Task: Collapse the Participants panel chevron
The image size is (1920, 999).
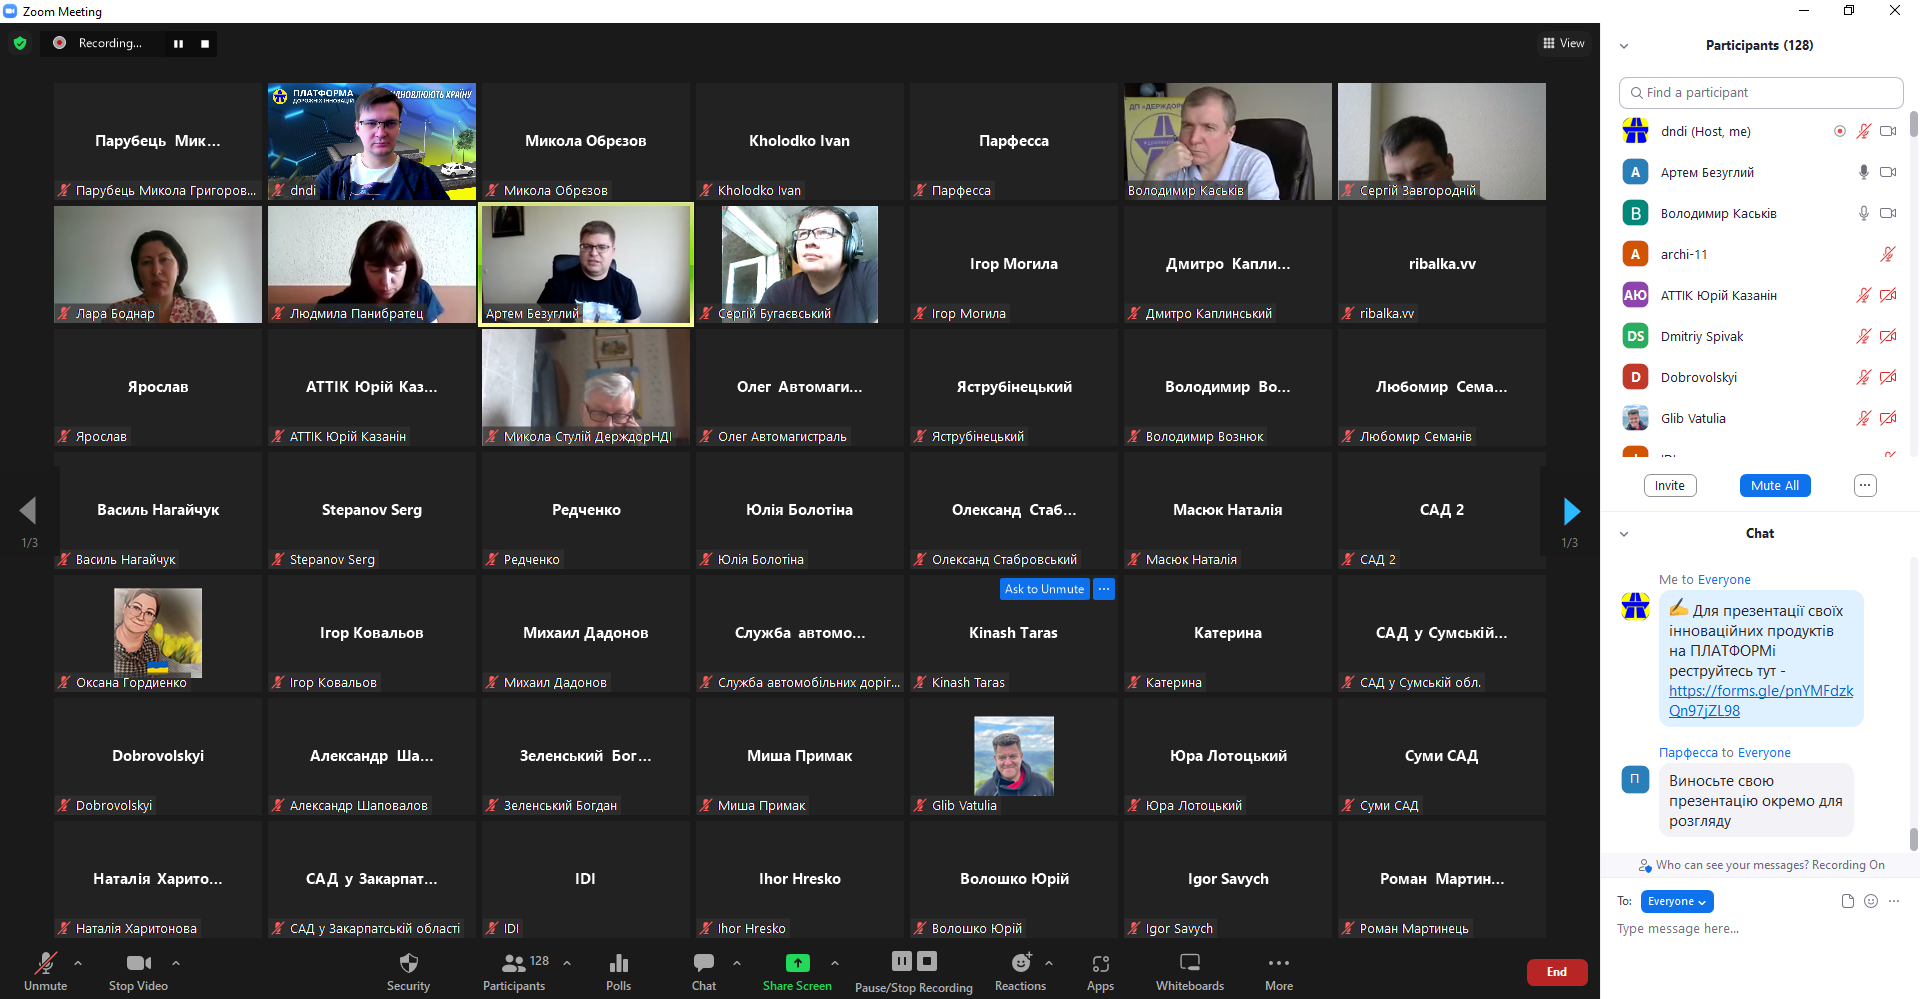Action: pos(1624,46)
